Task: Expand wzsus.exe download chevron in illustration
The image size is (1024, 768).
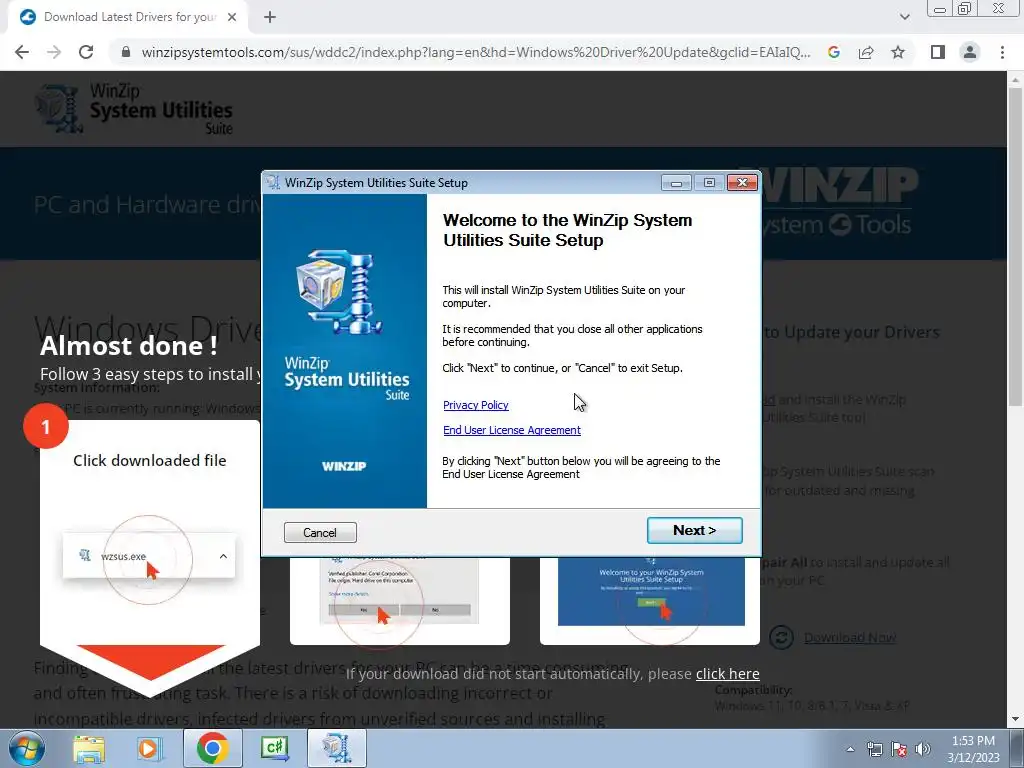Action: (x=223, y=556)
